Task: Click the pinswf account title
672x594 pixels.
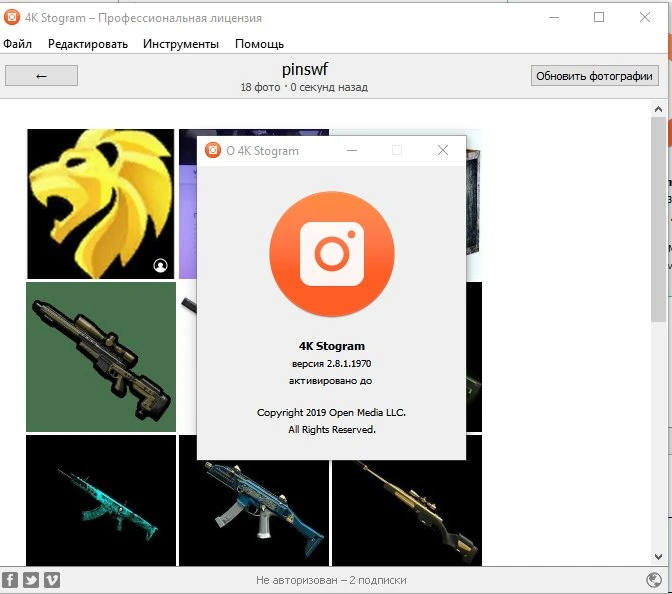Action: 305,69
